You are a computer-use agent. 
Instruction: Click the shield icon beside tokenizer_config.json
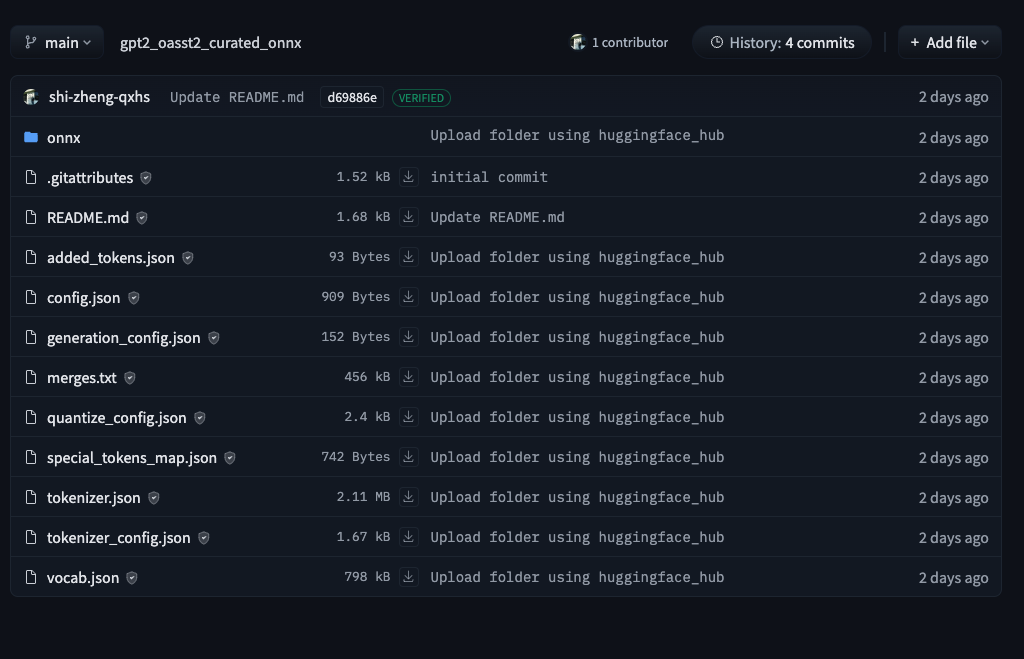(204, 538)
